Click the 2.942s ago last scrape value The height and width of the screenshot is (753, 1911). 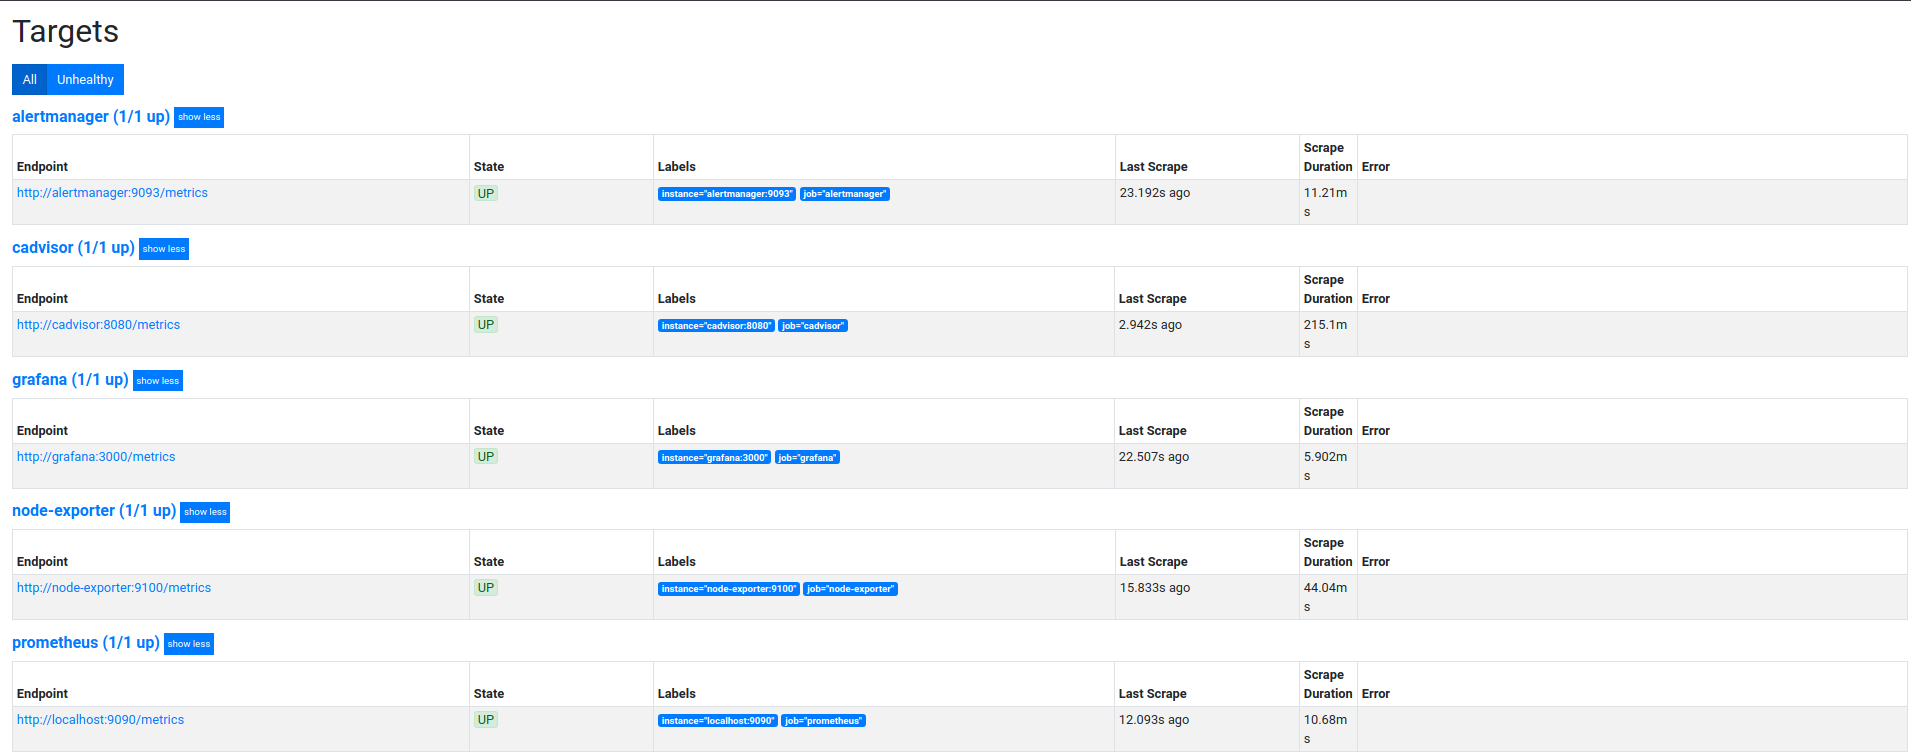click(x=1150, y=325)
